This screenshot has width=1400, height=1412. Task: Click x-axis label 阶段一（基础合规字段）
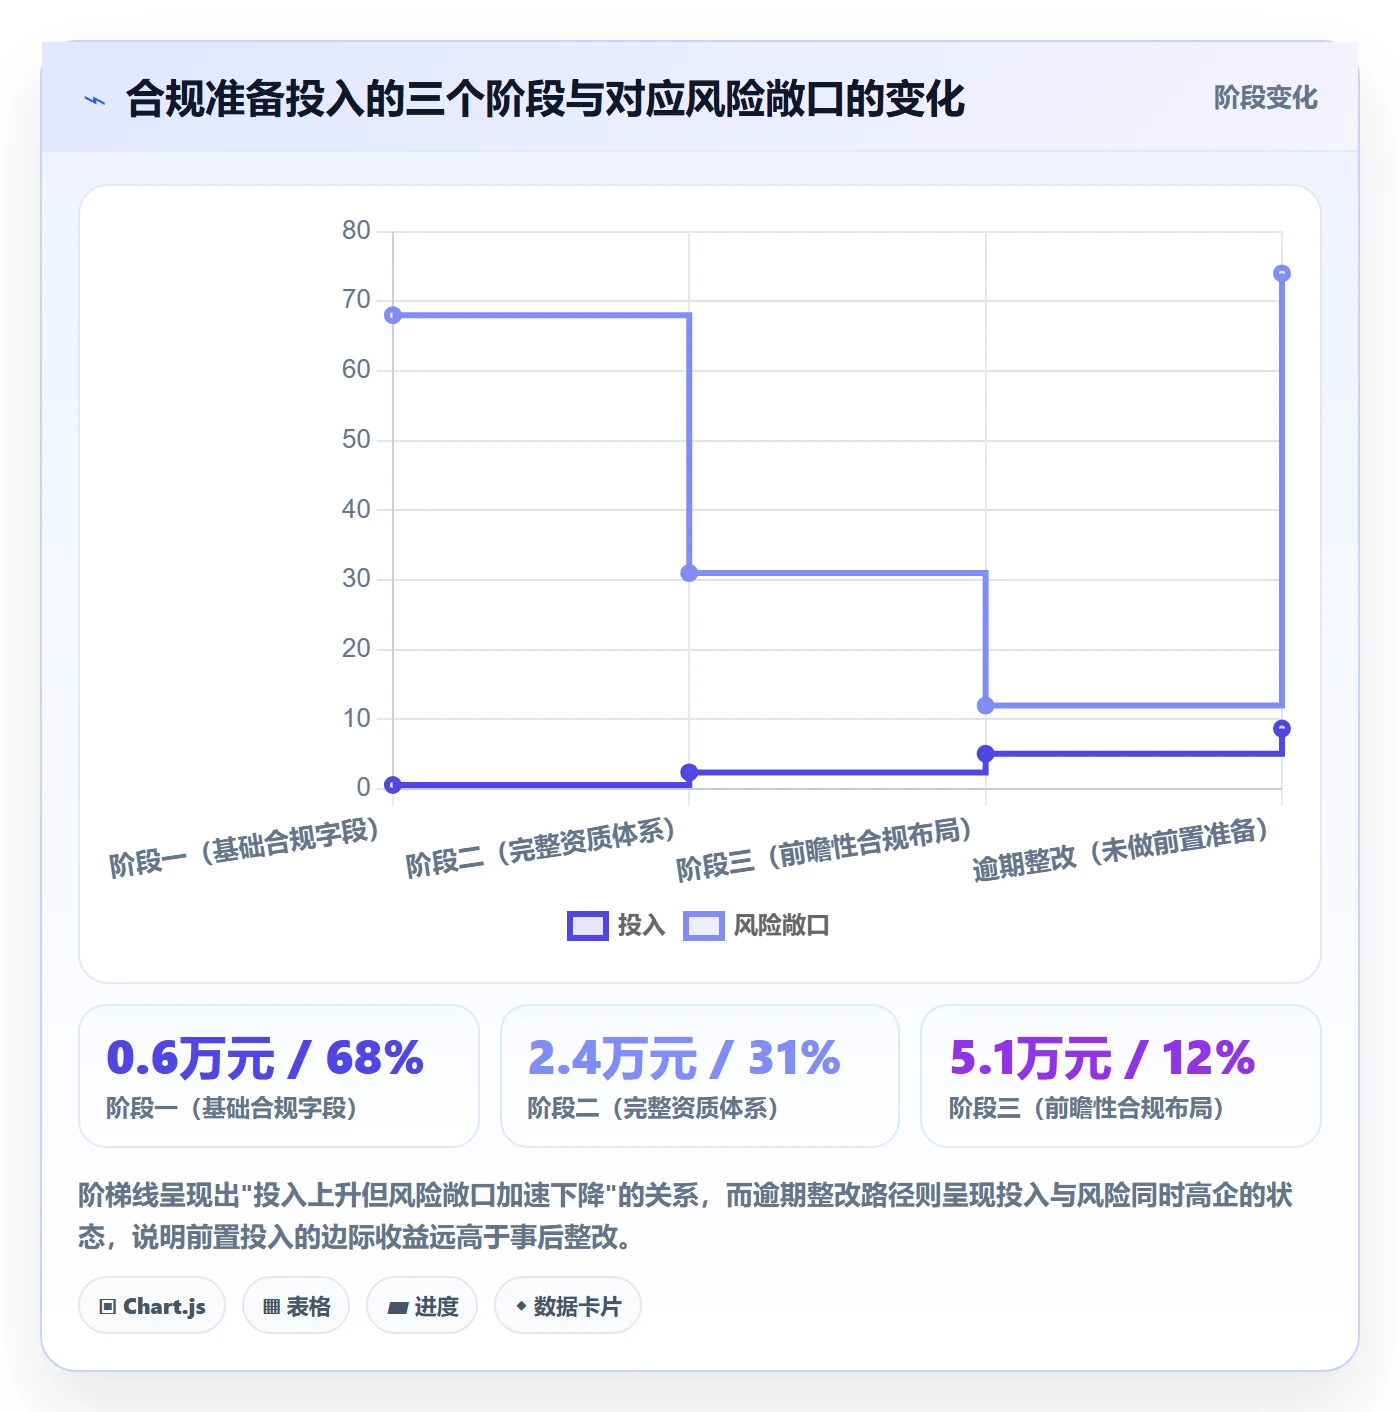click(x=244, y=846)
